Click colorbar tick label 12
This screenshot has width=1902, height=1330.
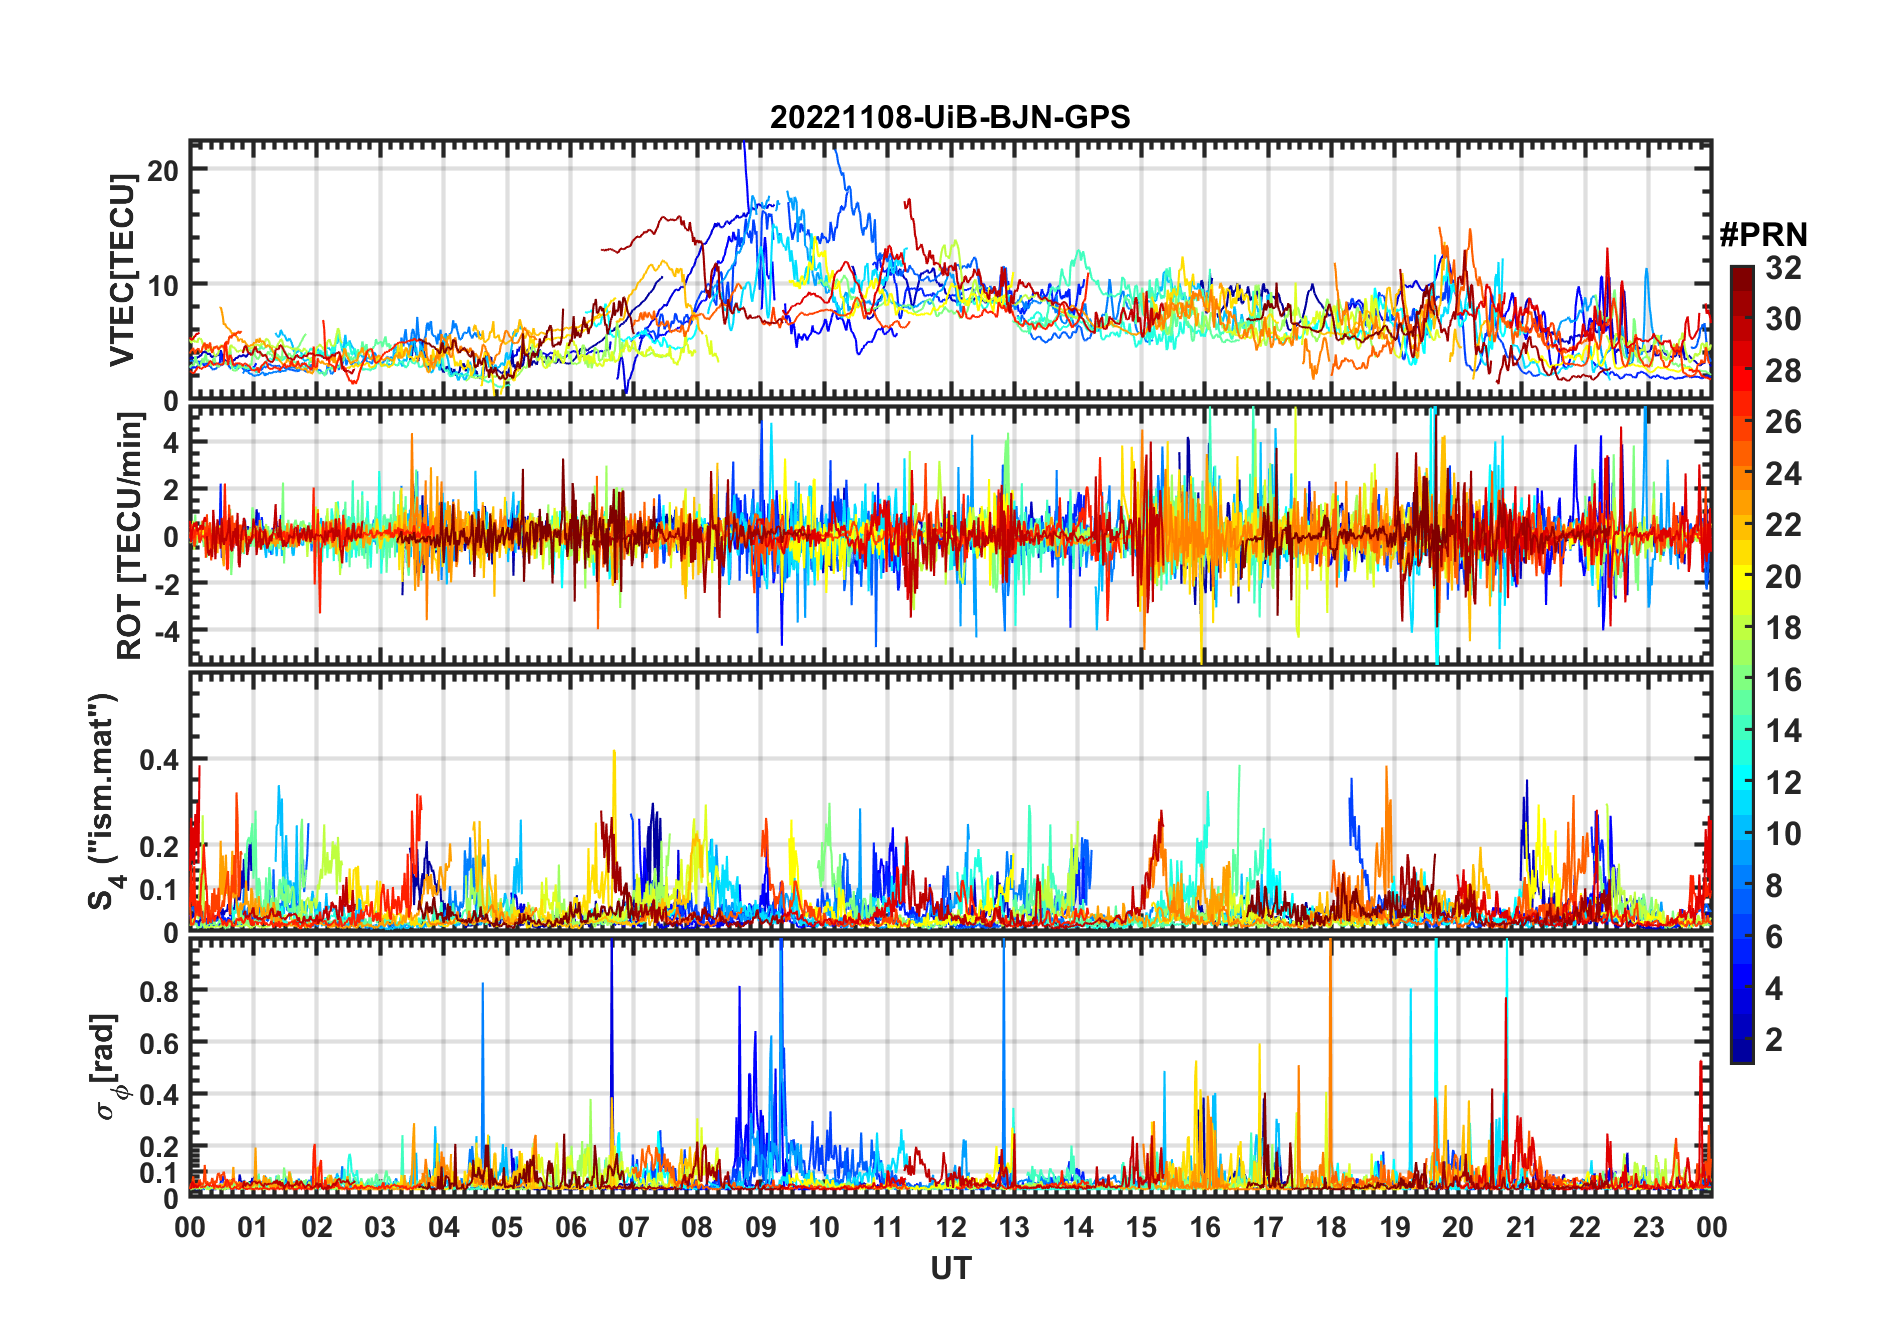1783,783
